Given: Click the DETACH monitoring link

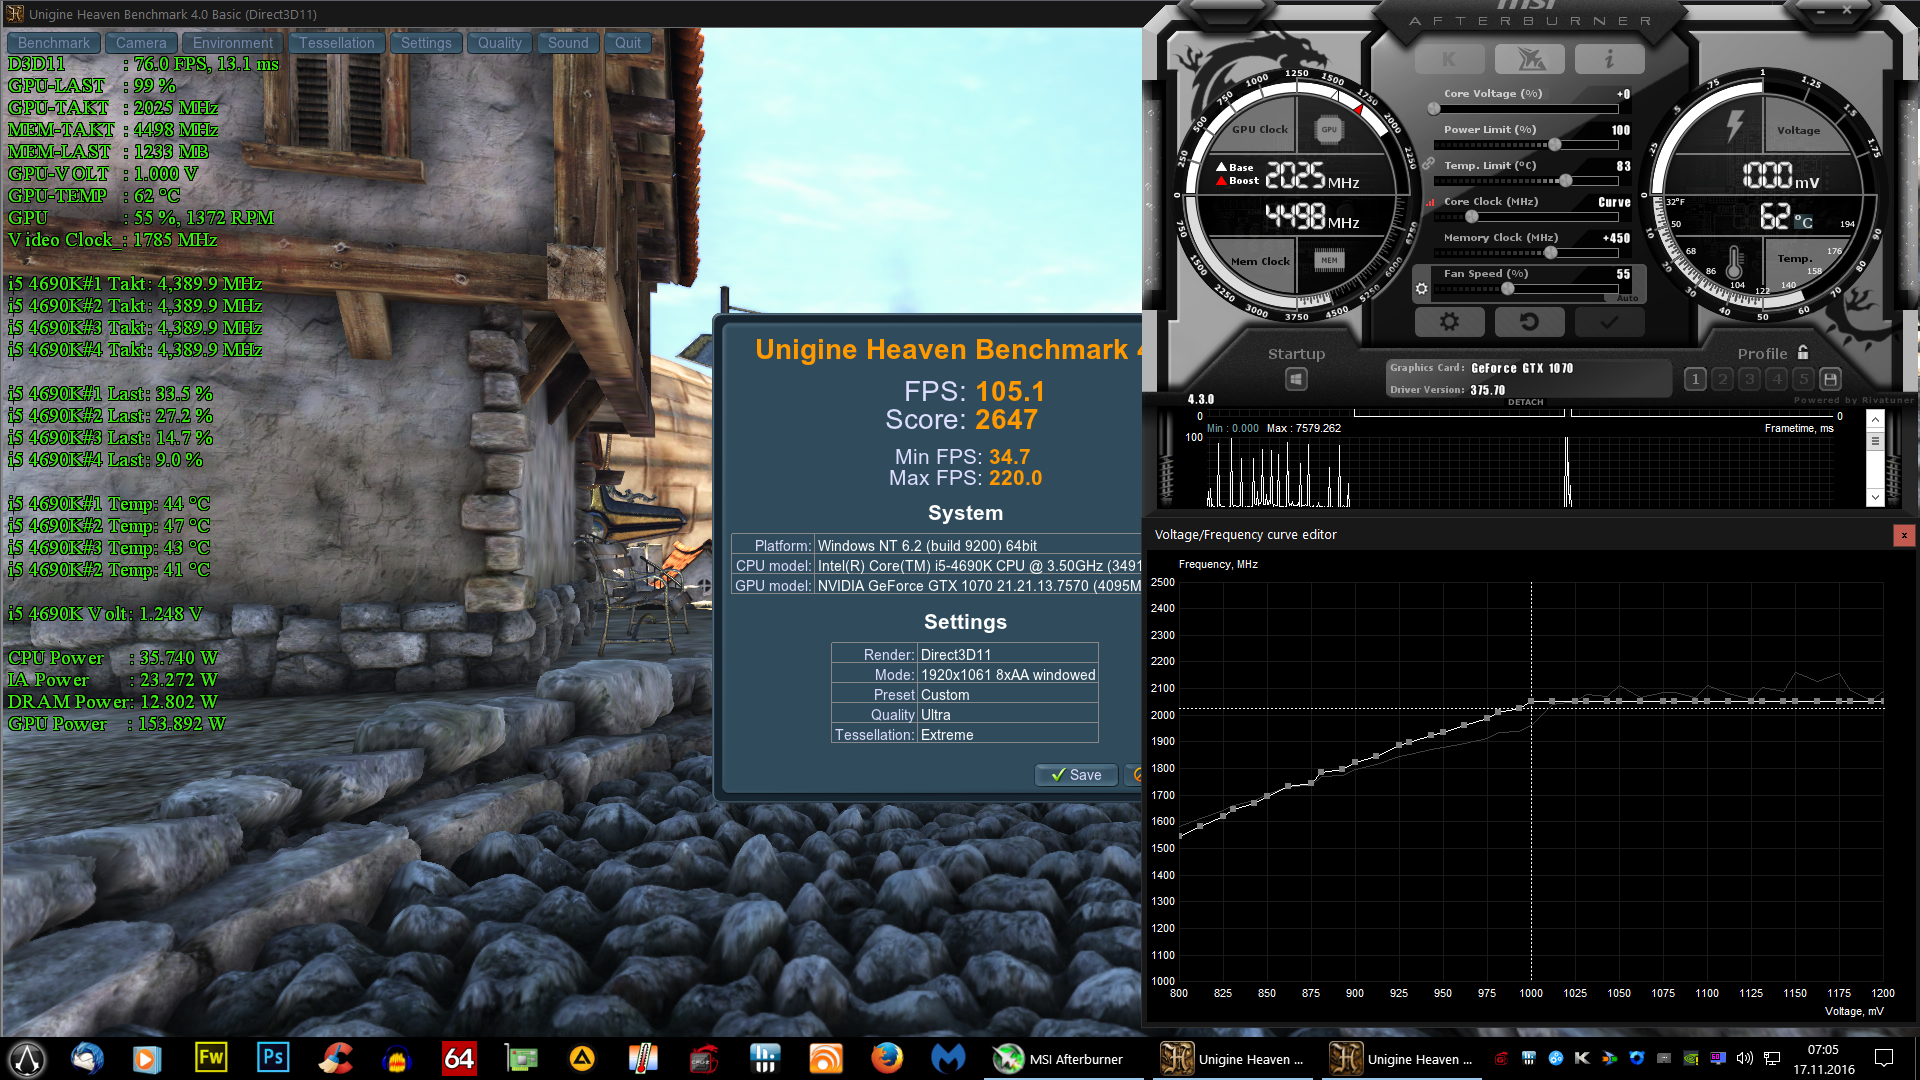Looking at the screenshot, I should pos(1525,402).
